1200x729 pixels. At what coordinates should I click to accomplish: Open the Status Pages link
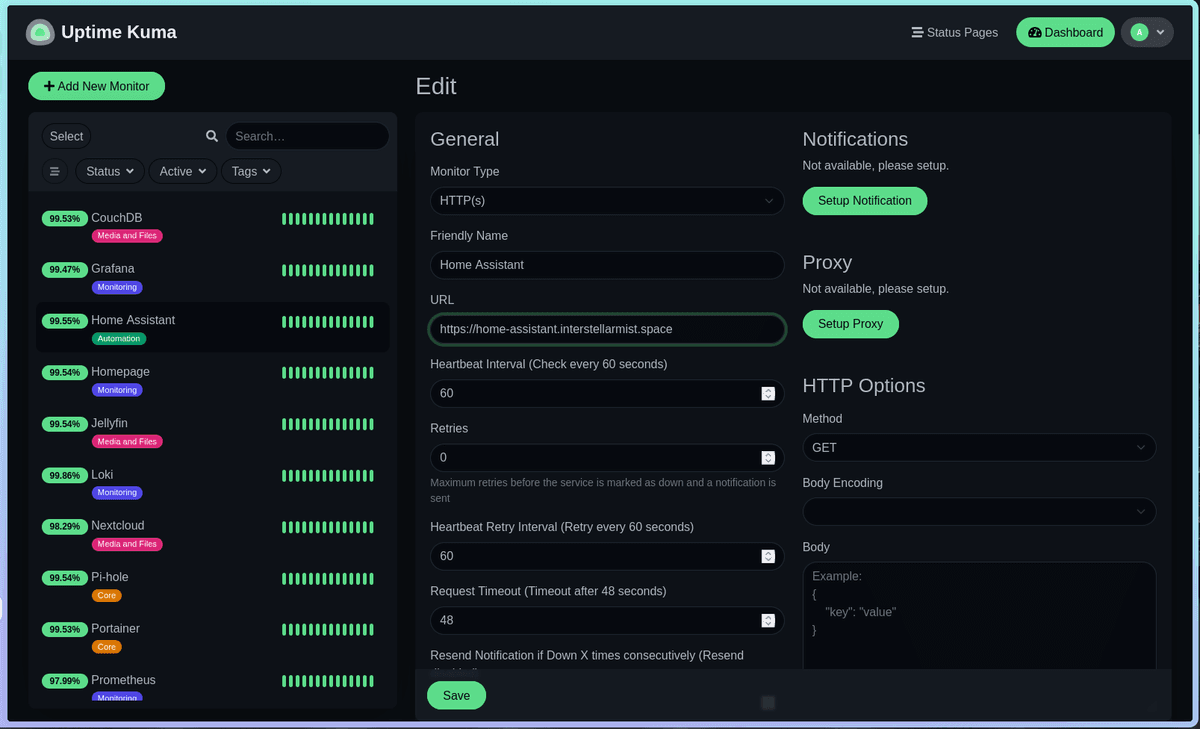955,32
